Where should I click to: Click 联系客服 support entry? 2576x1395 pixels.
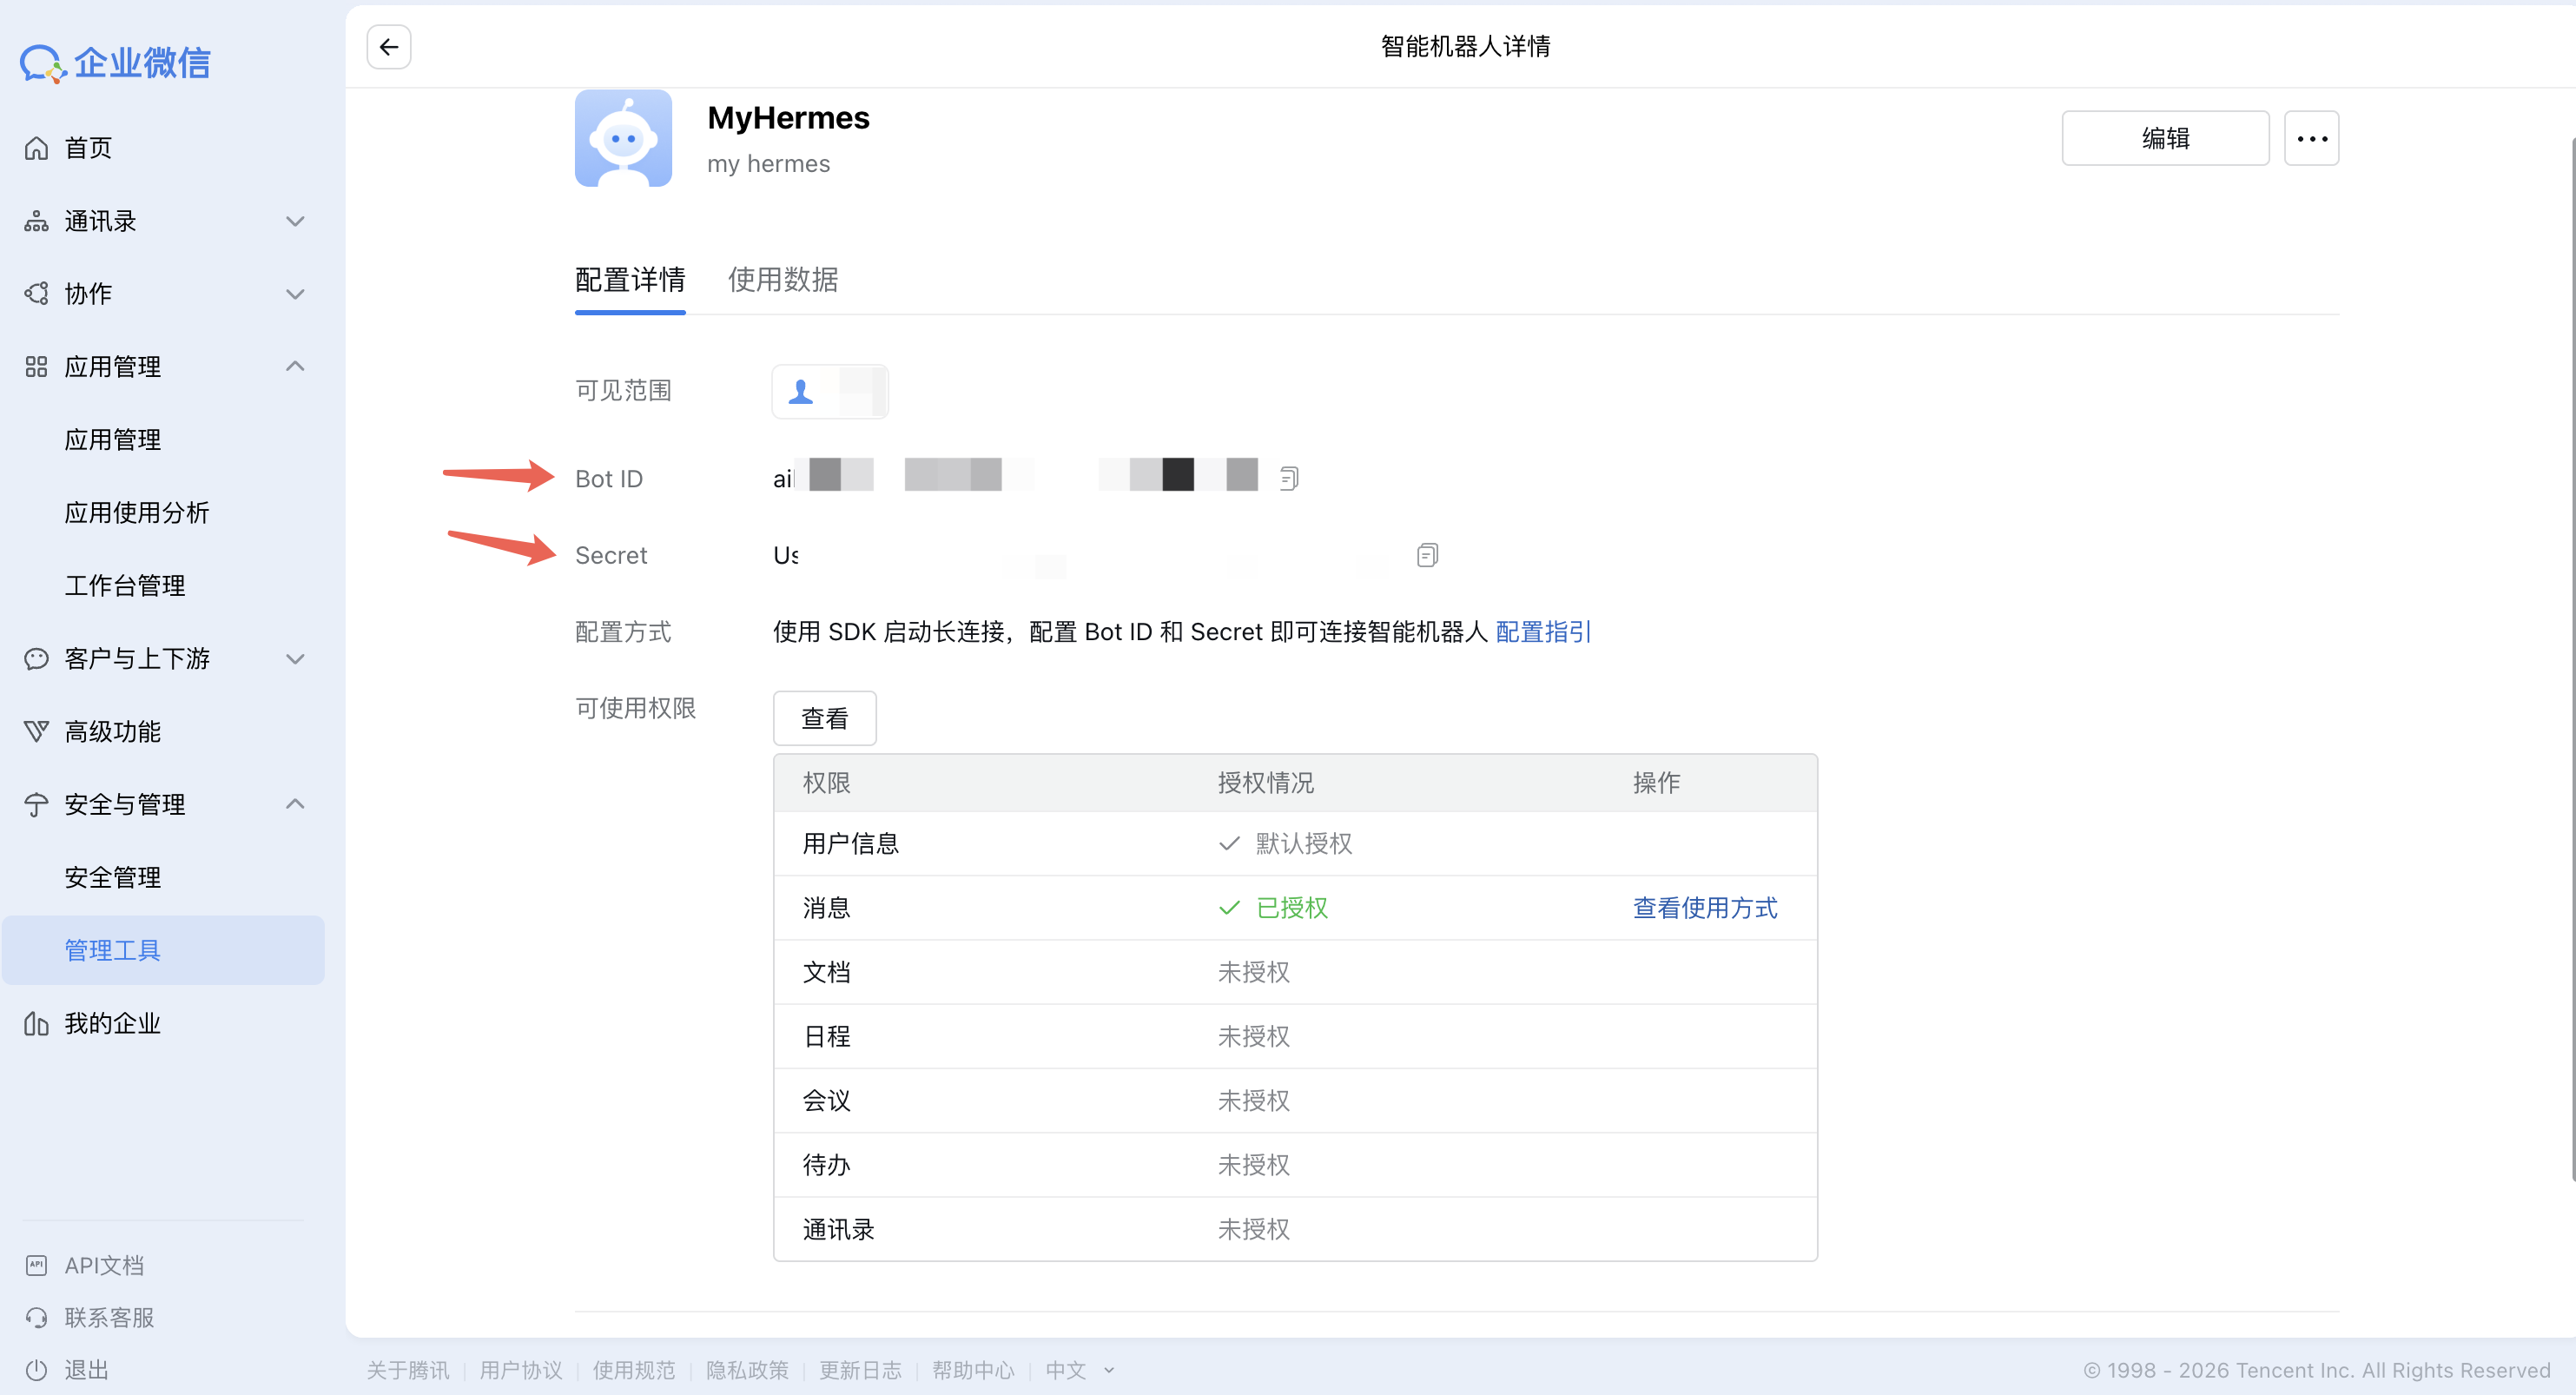(109, 1317)
